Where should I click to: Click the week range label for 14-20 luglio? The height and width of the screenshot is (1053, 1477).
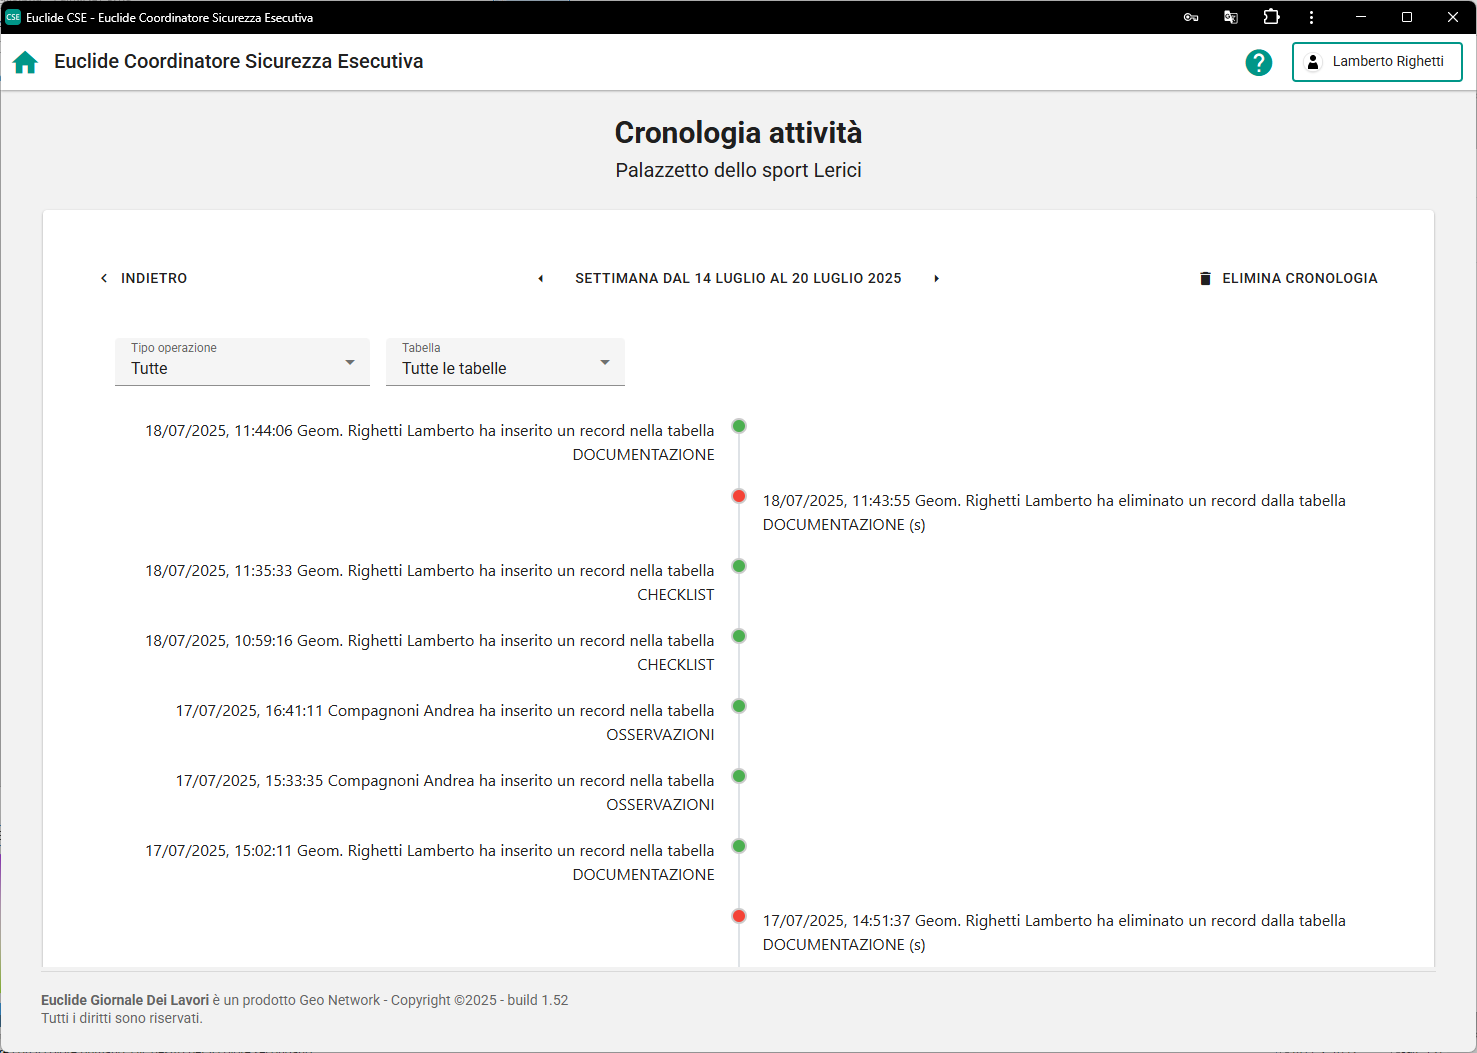738,278
